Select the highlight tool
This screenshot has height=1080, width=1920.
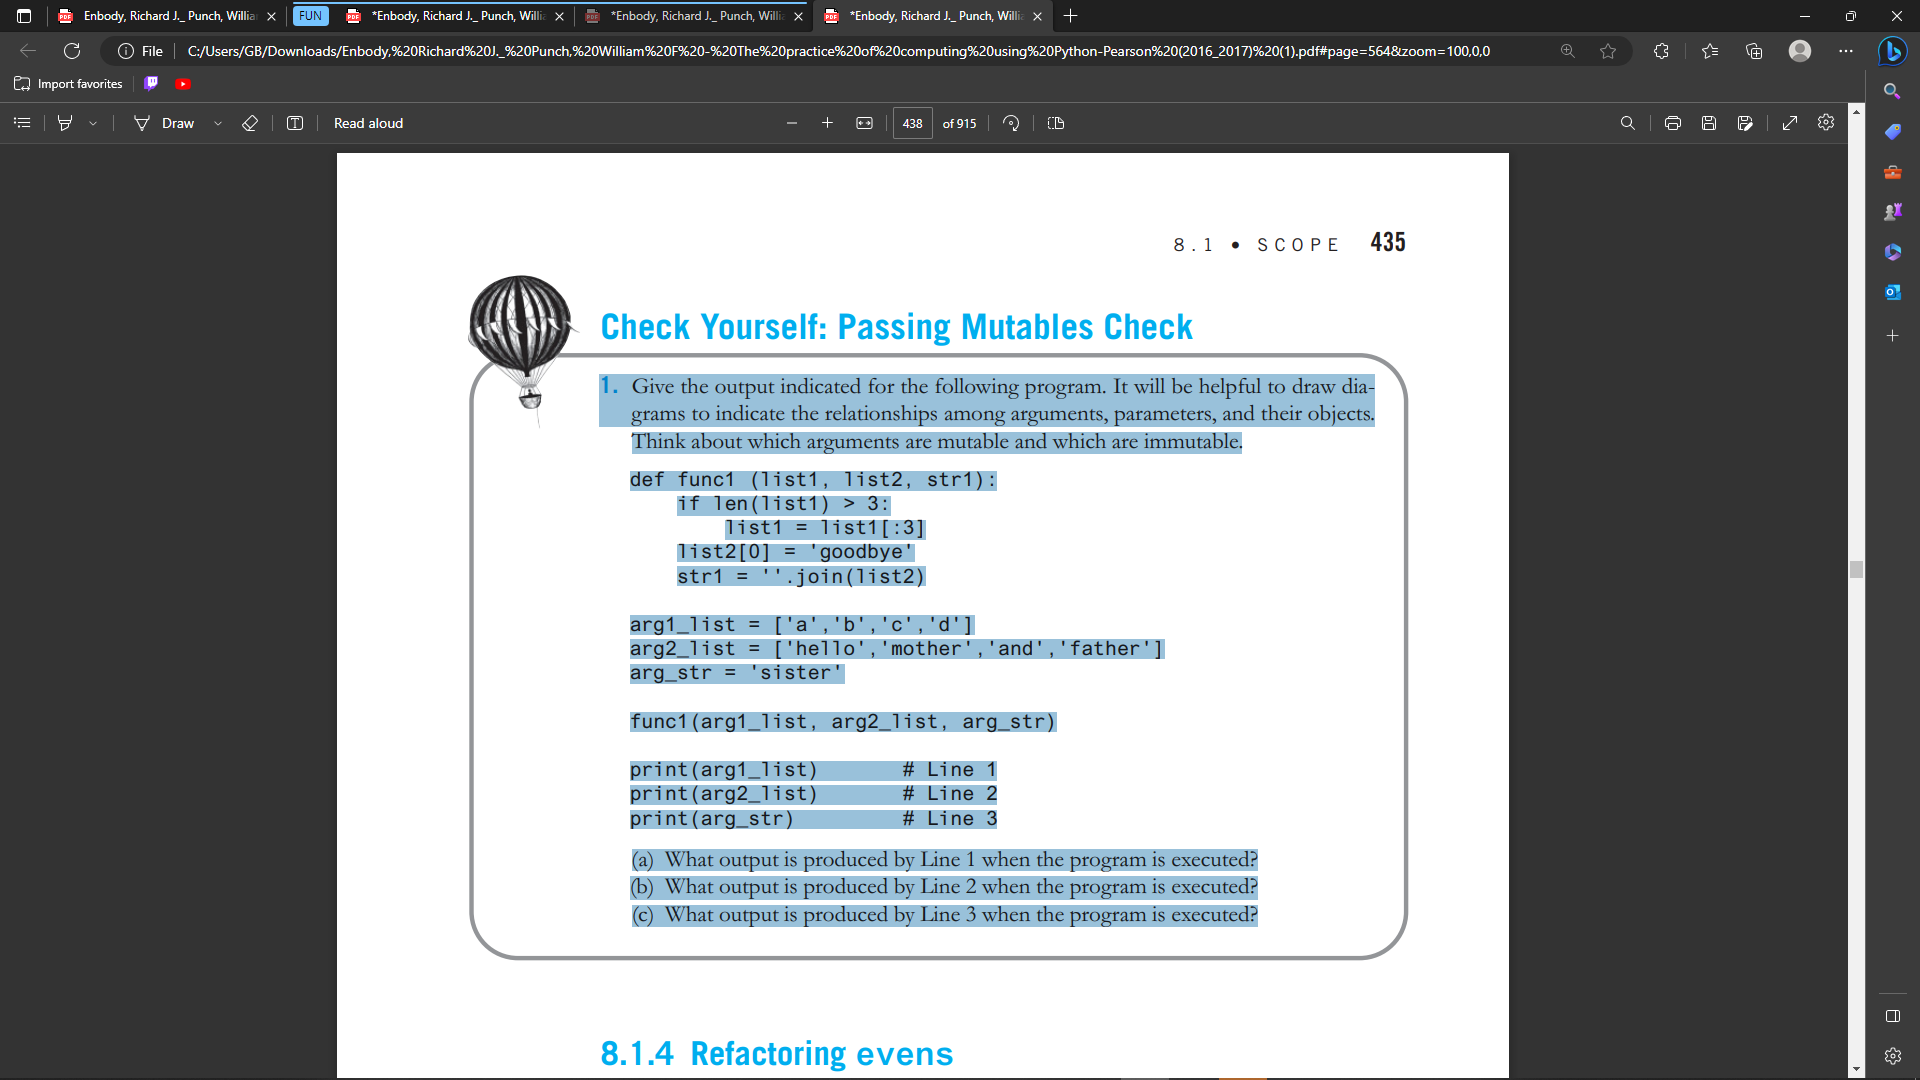tap(65, 123)
